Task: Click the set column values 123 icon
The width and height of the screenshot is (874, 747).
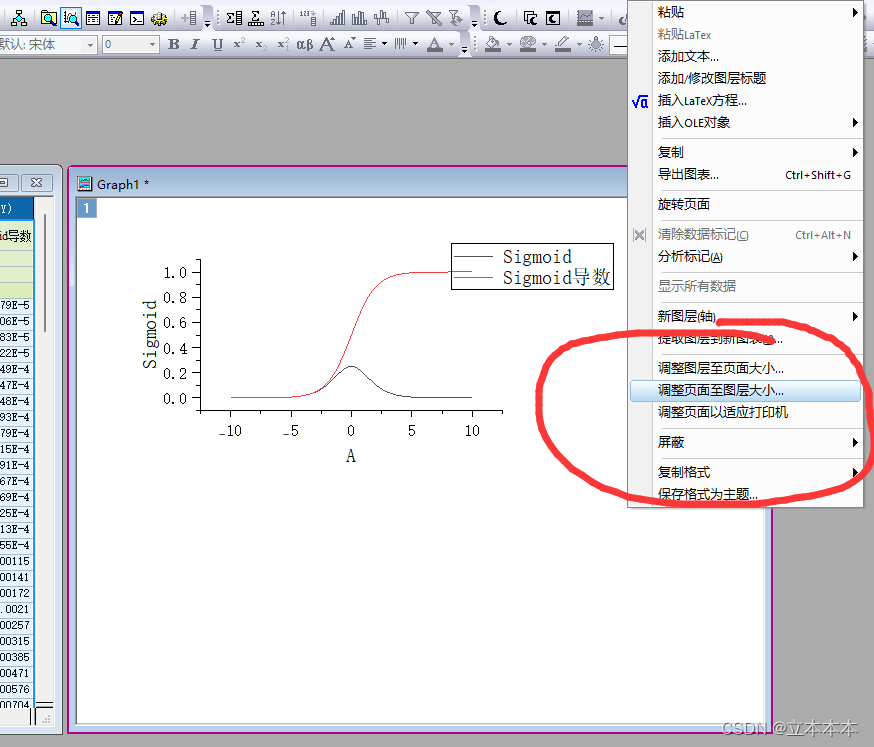Action: [308, 18]
